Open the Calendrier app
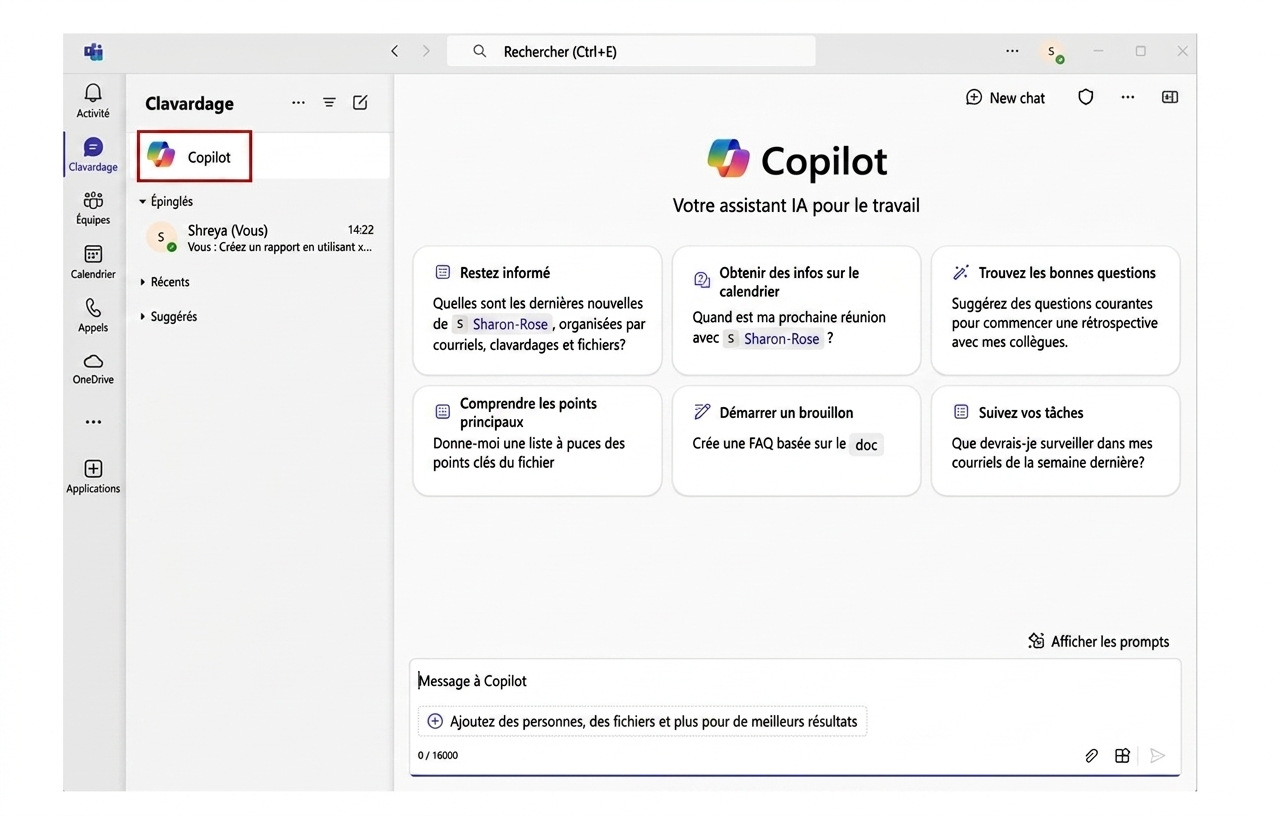The height and width of the screenshot is (816, 1279). pos(93,262)
